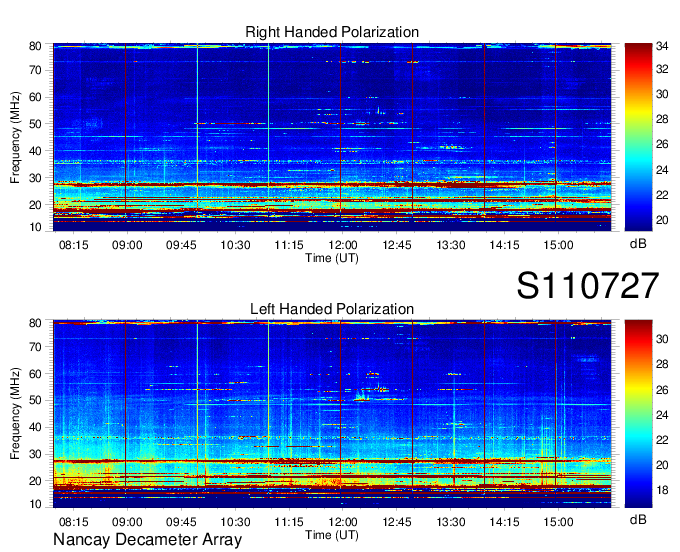Click the Right Handed Polarization title
Image resolution: width=680 pixels, height=552 pixels.
tap(332, 32)
